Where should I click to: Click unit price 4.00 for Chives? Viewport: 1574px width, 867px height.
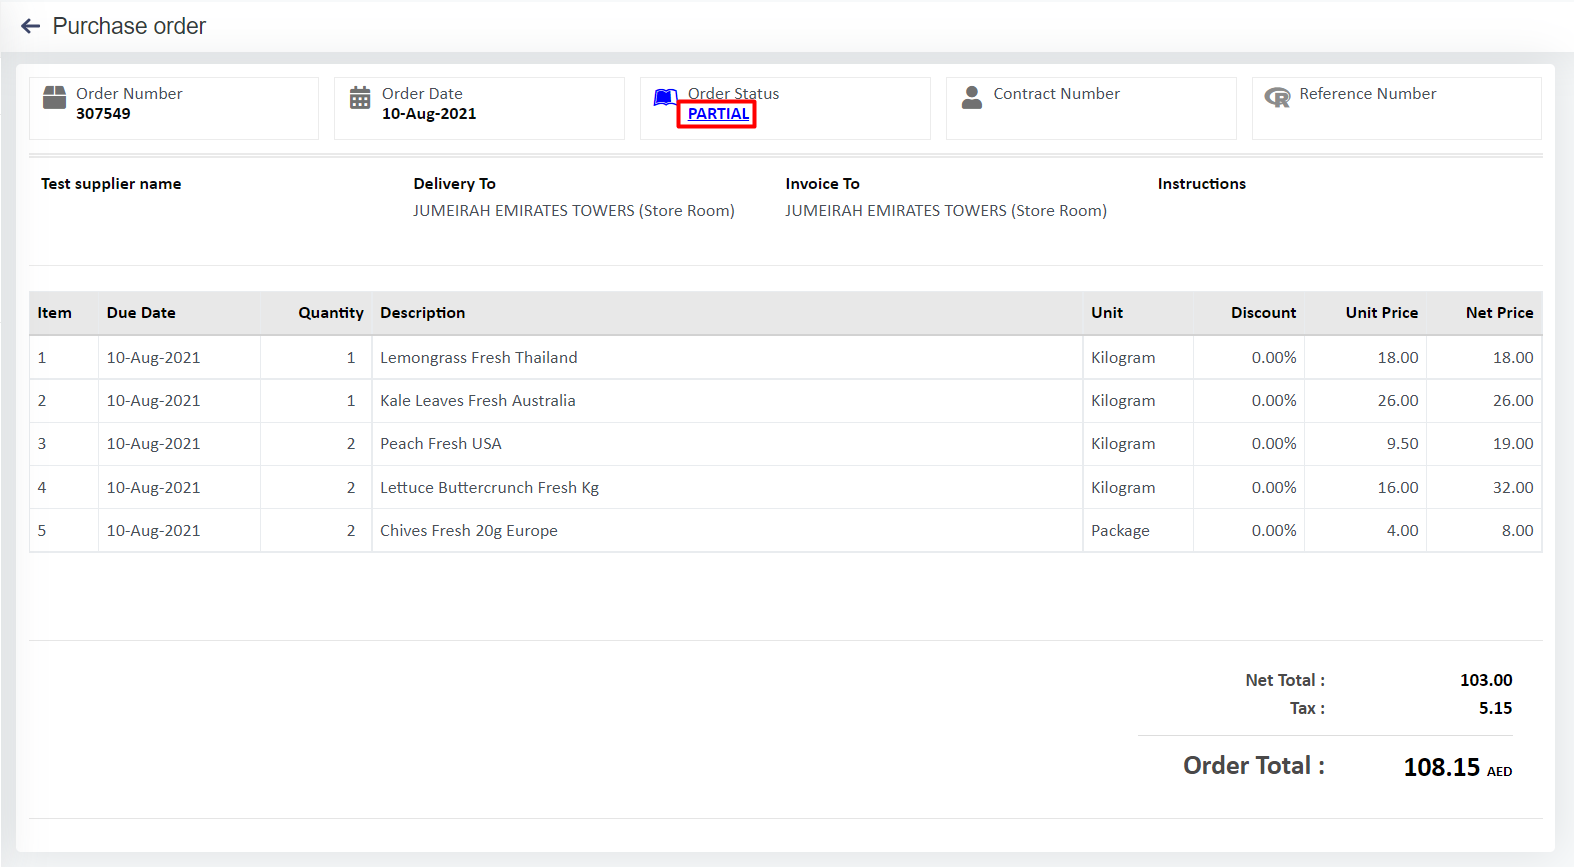coord(1402,531)
